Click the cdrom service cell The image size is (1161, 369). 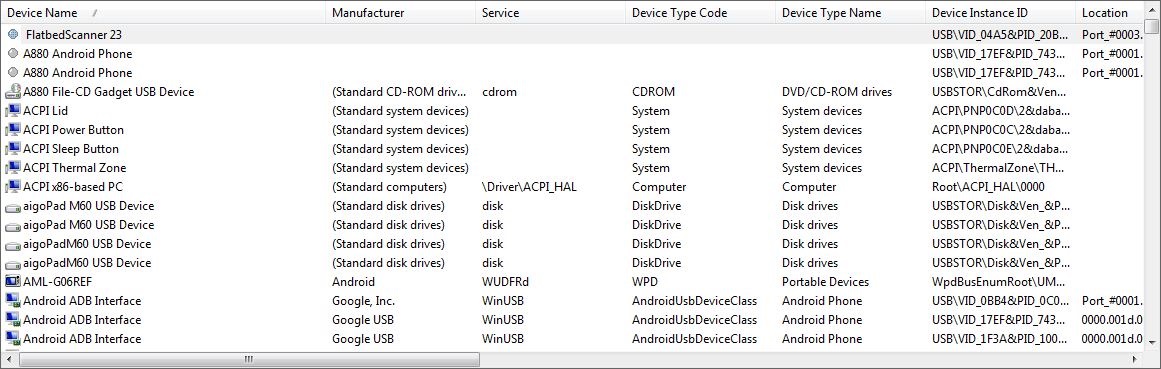pos(499,92)
